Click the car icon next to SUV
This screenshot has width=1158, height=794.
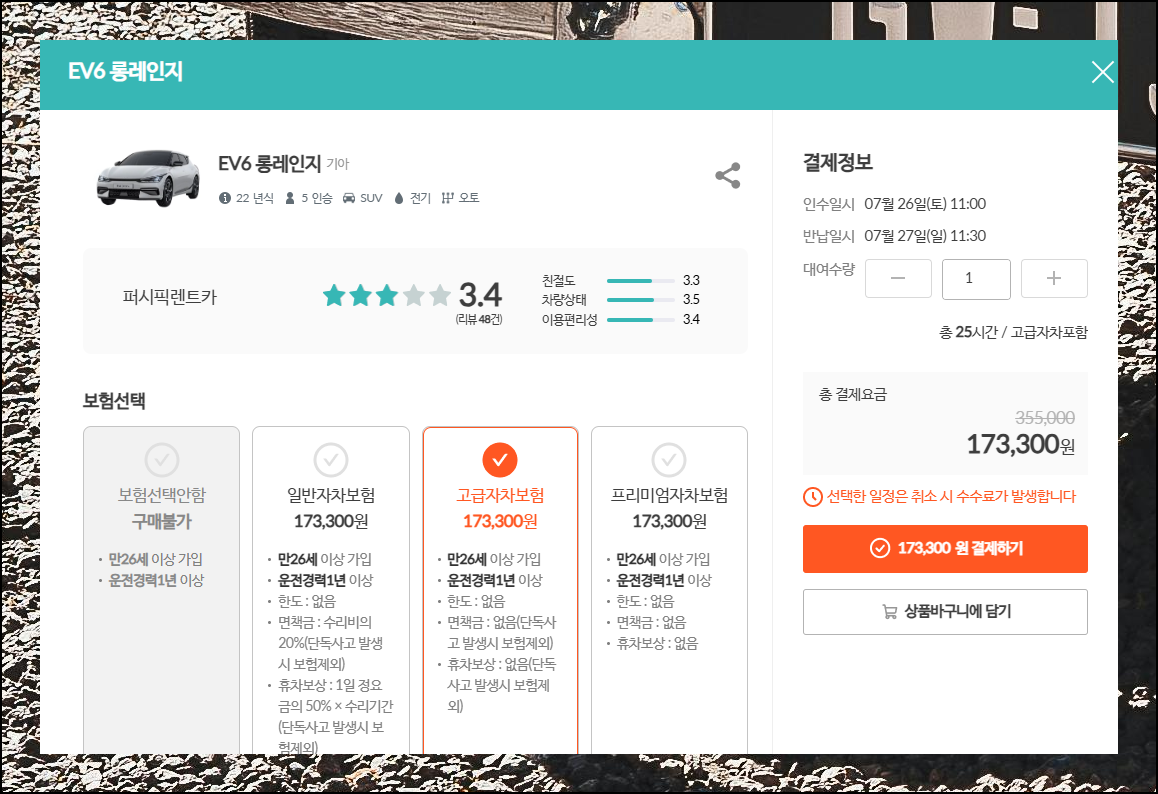coord(349,198)
